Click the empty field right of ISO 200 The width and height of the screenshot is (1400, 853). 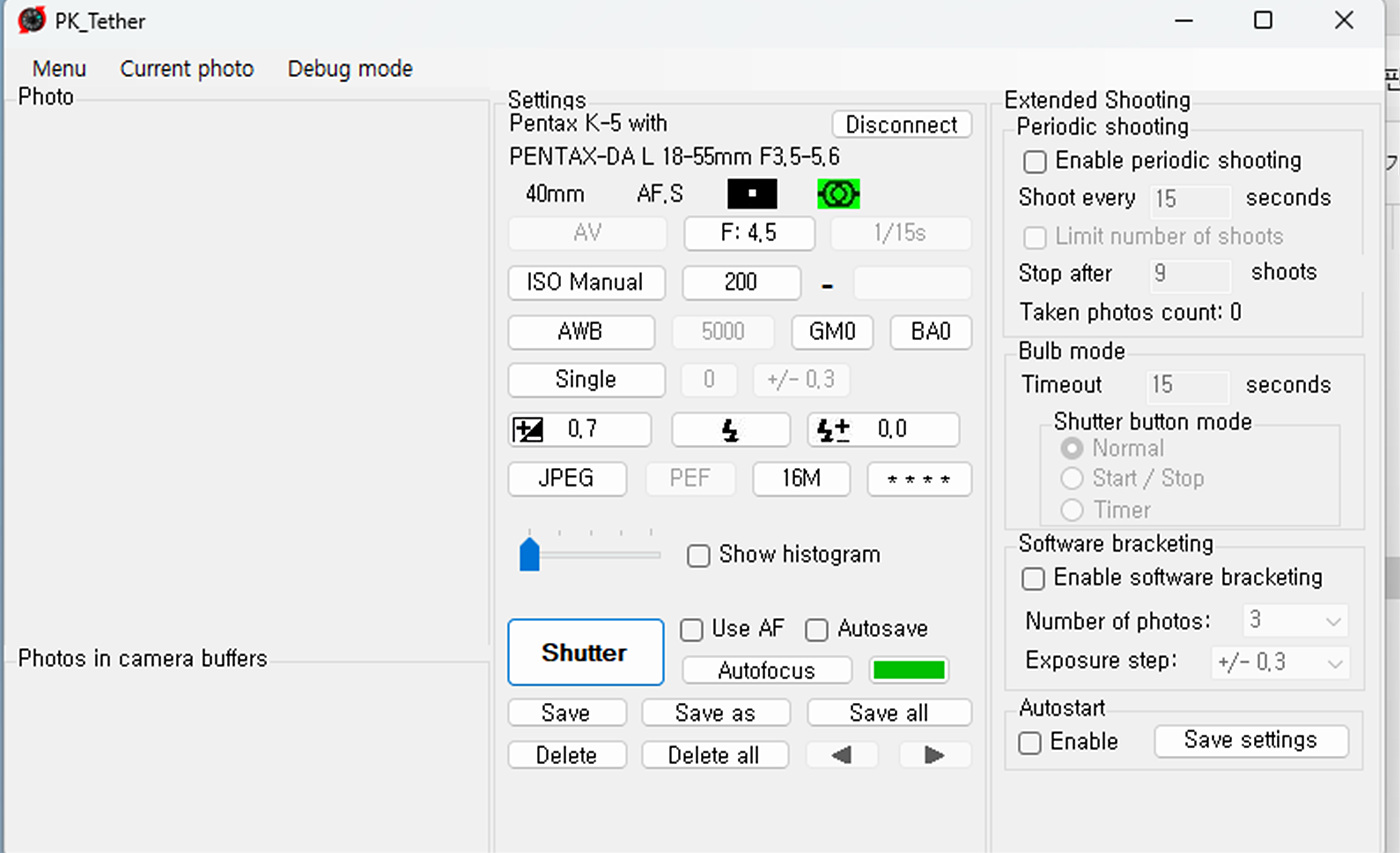(912, 283)
